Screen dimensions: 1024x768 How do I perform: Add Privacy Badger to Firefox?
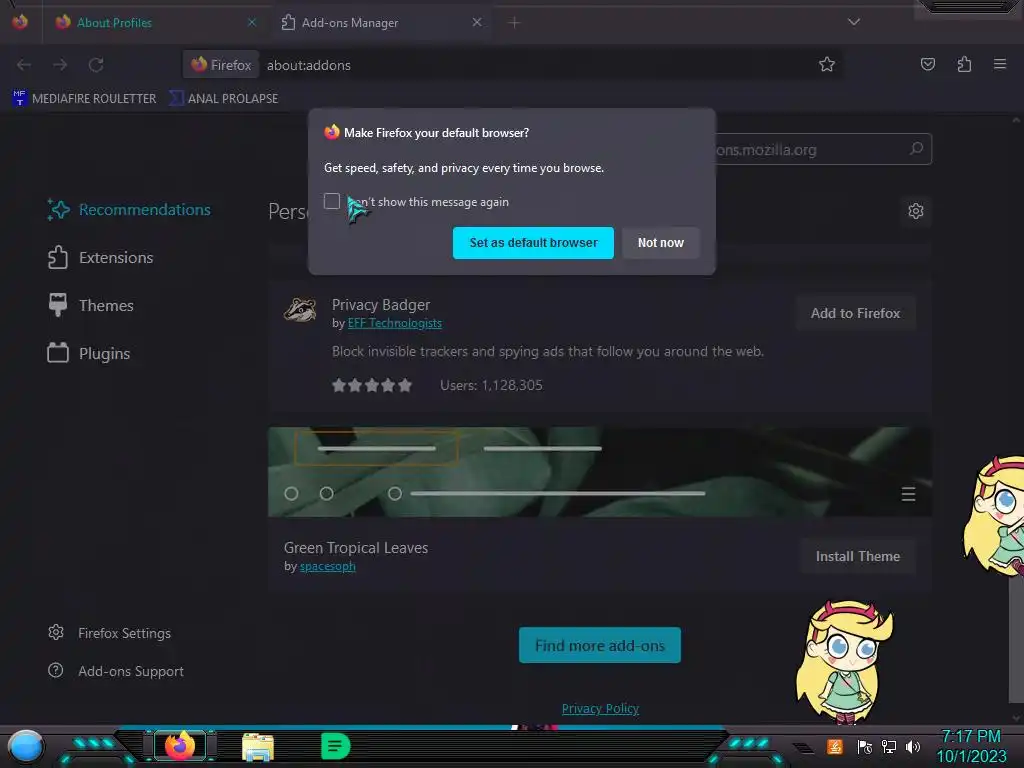click(x=855, y=313)
